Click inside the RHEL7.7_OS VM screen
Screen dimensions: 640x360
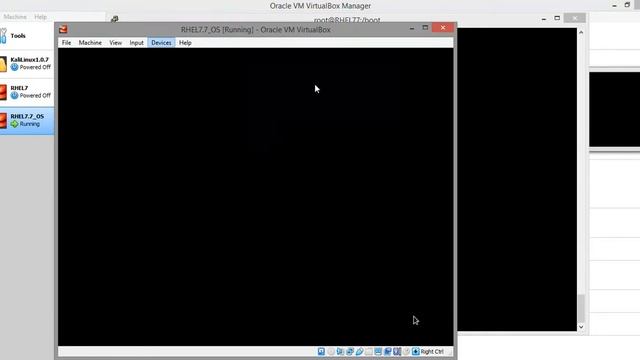pos(256,197)
